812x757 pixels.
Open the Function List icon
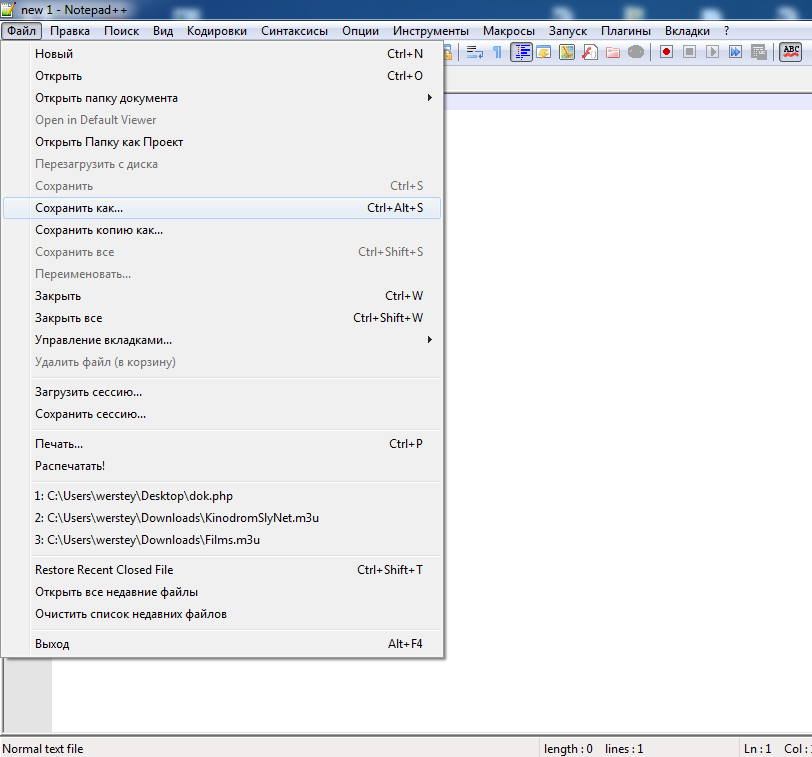(590, 52)
